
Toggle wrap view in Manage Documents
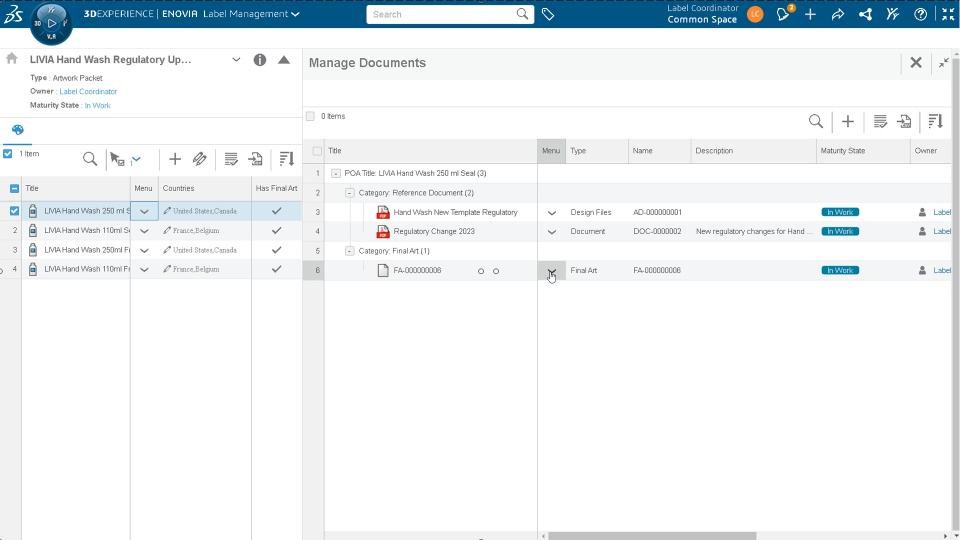(880, 121)
